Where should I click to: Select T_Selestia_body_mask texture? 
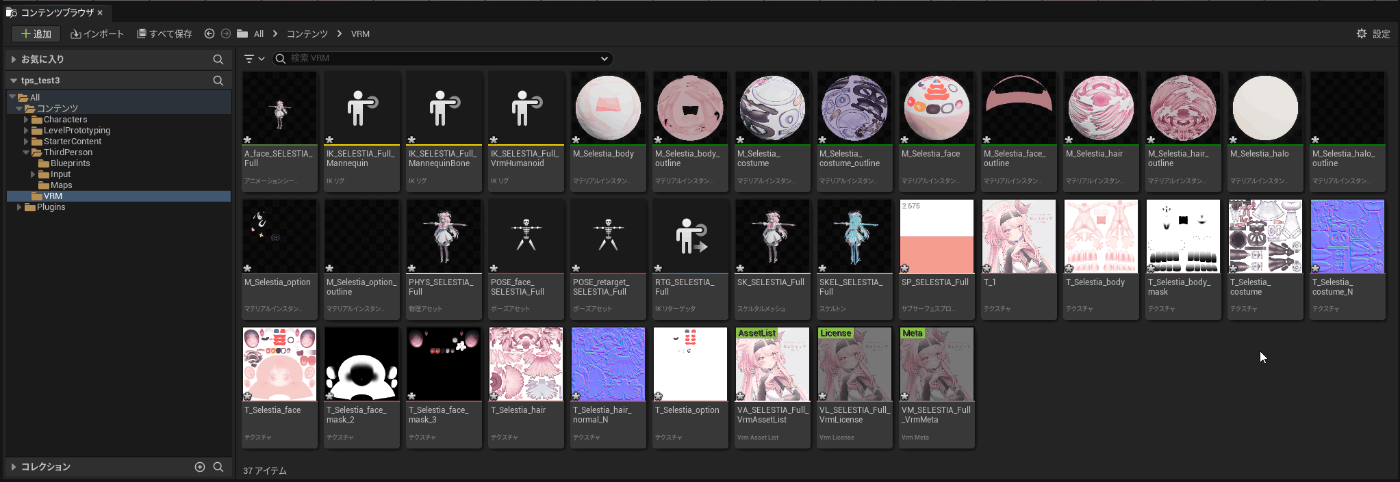[x=1182, y=259]
